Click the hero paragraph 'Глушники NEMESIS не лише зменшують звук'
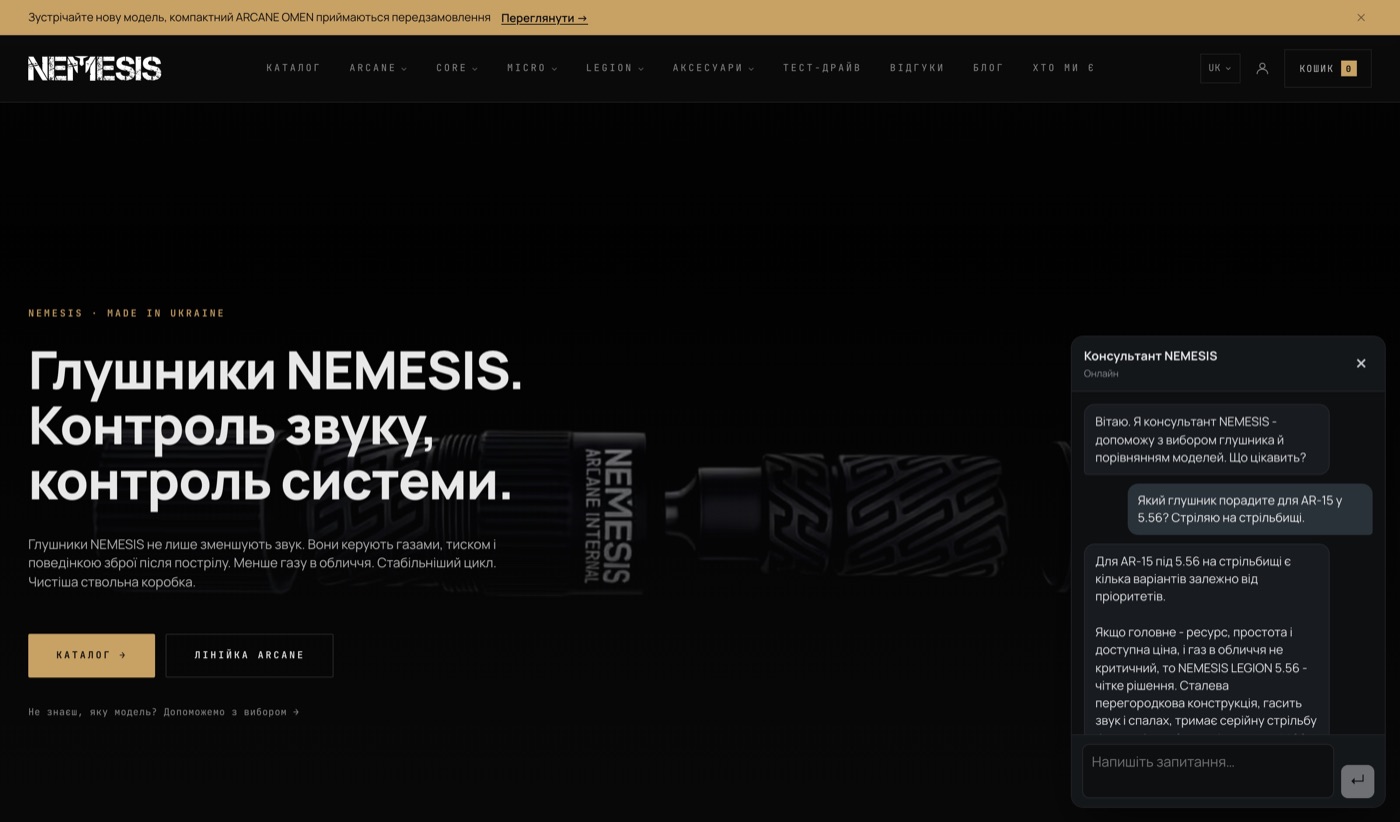 262,563
